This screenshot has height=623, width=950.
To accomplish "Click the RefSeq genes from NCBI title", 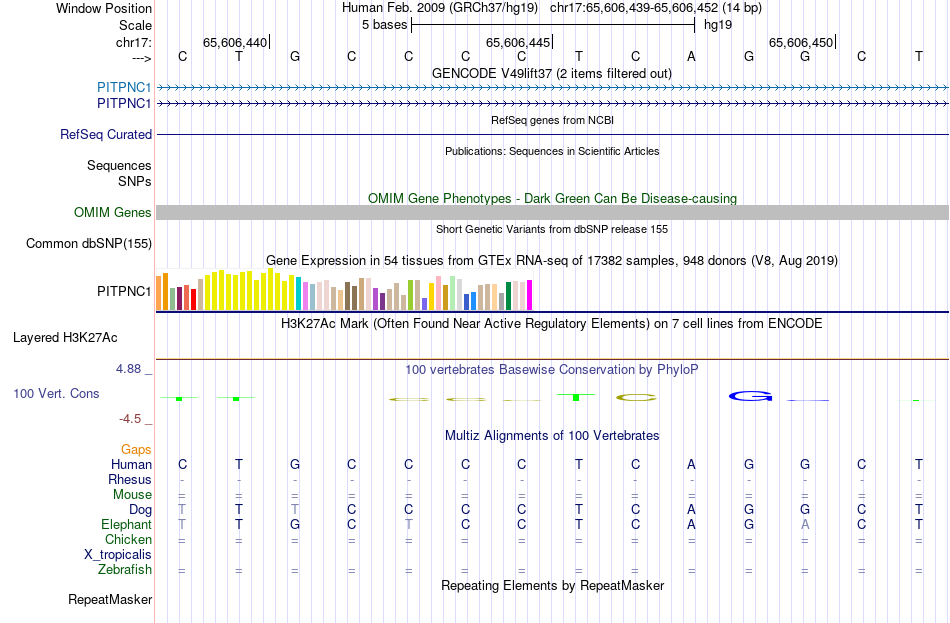I will (552, 120).
